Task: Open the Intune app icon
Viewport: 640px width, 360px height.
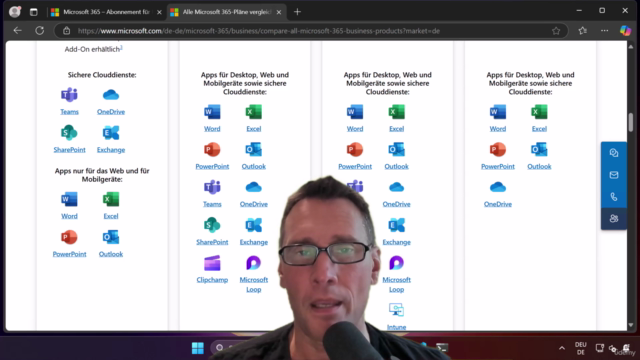Action: 396,310
